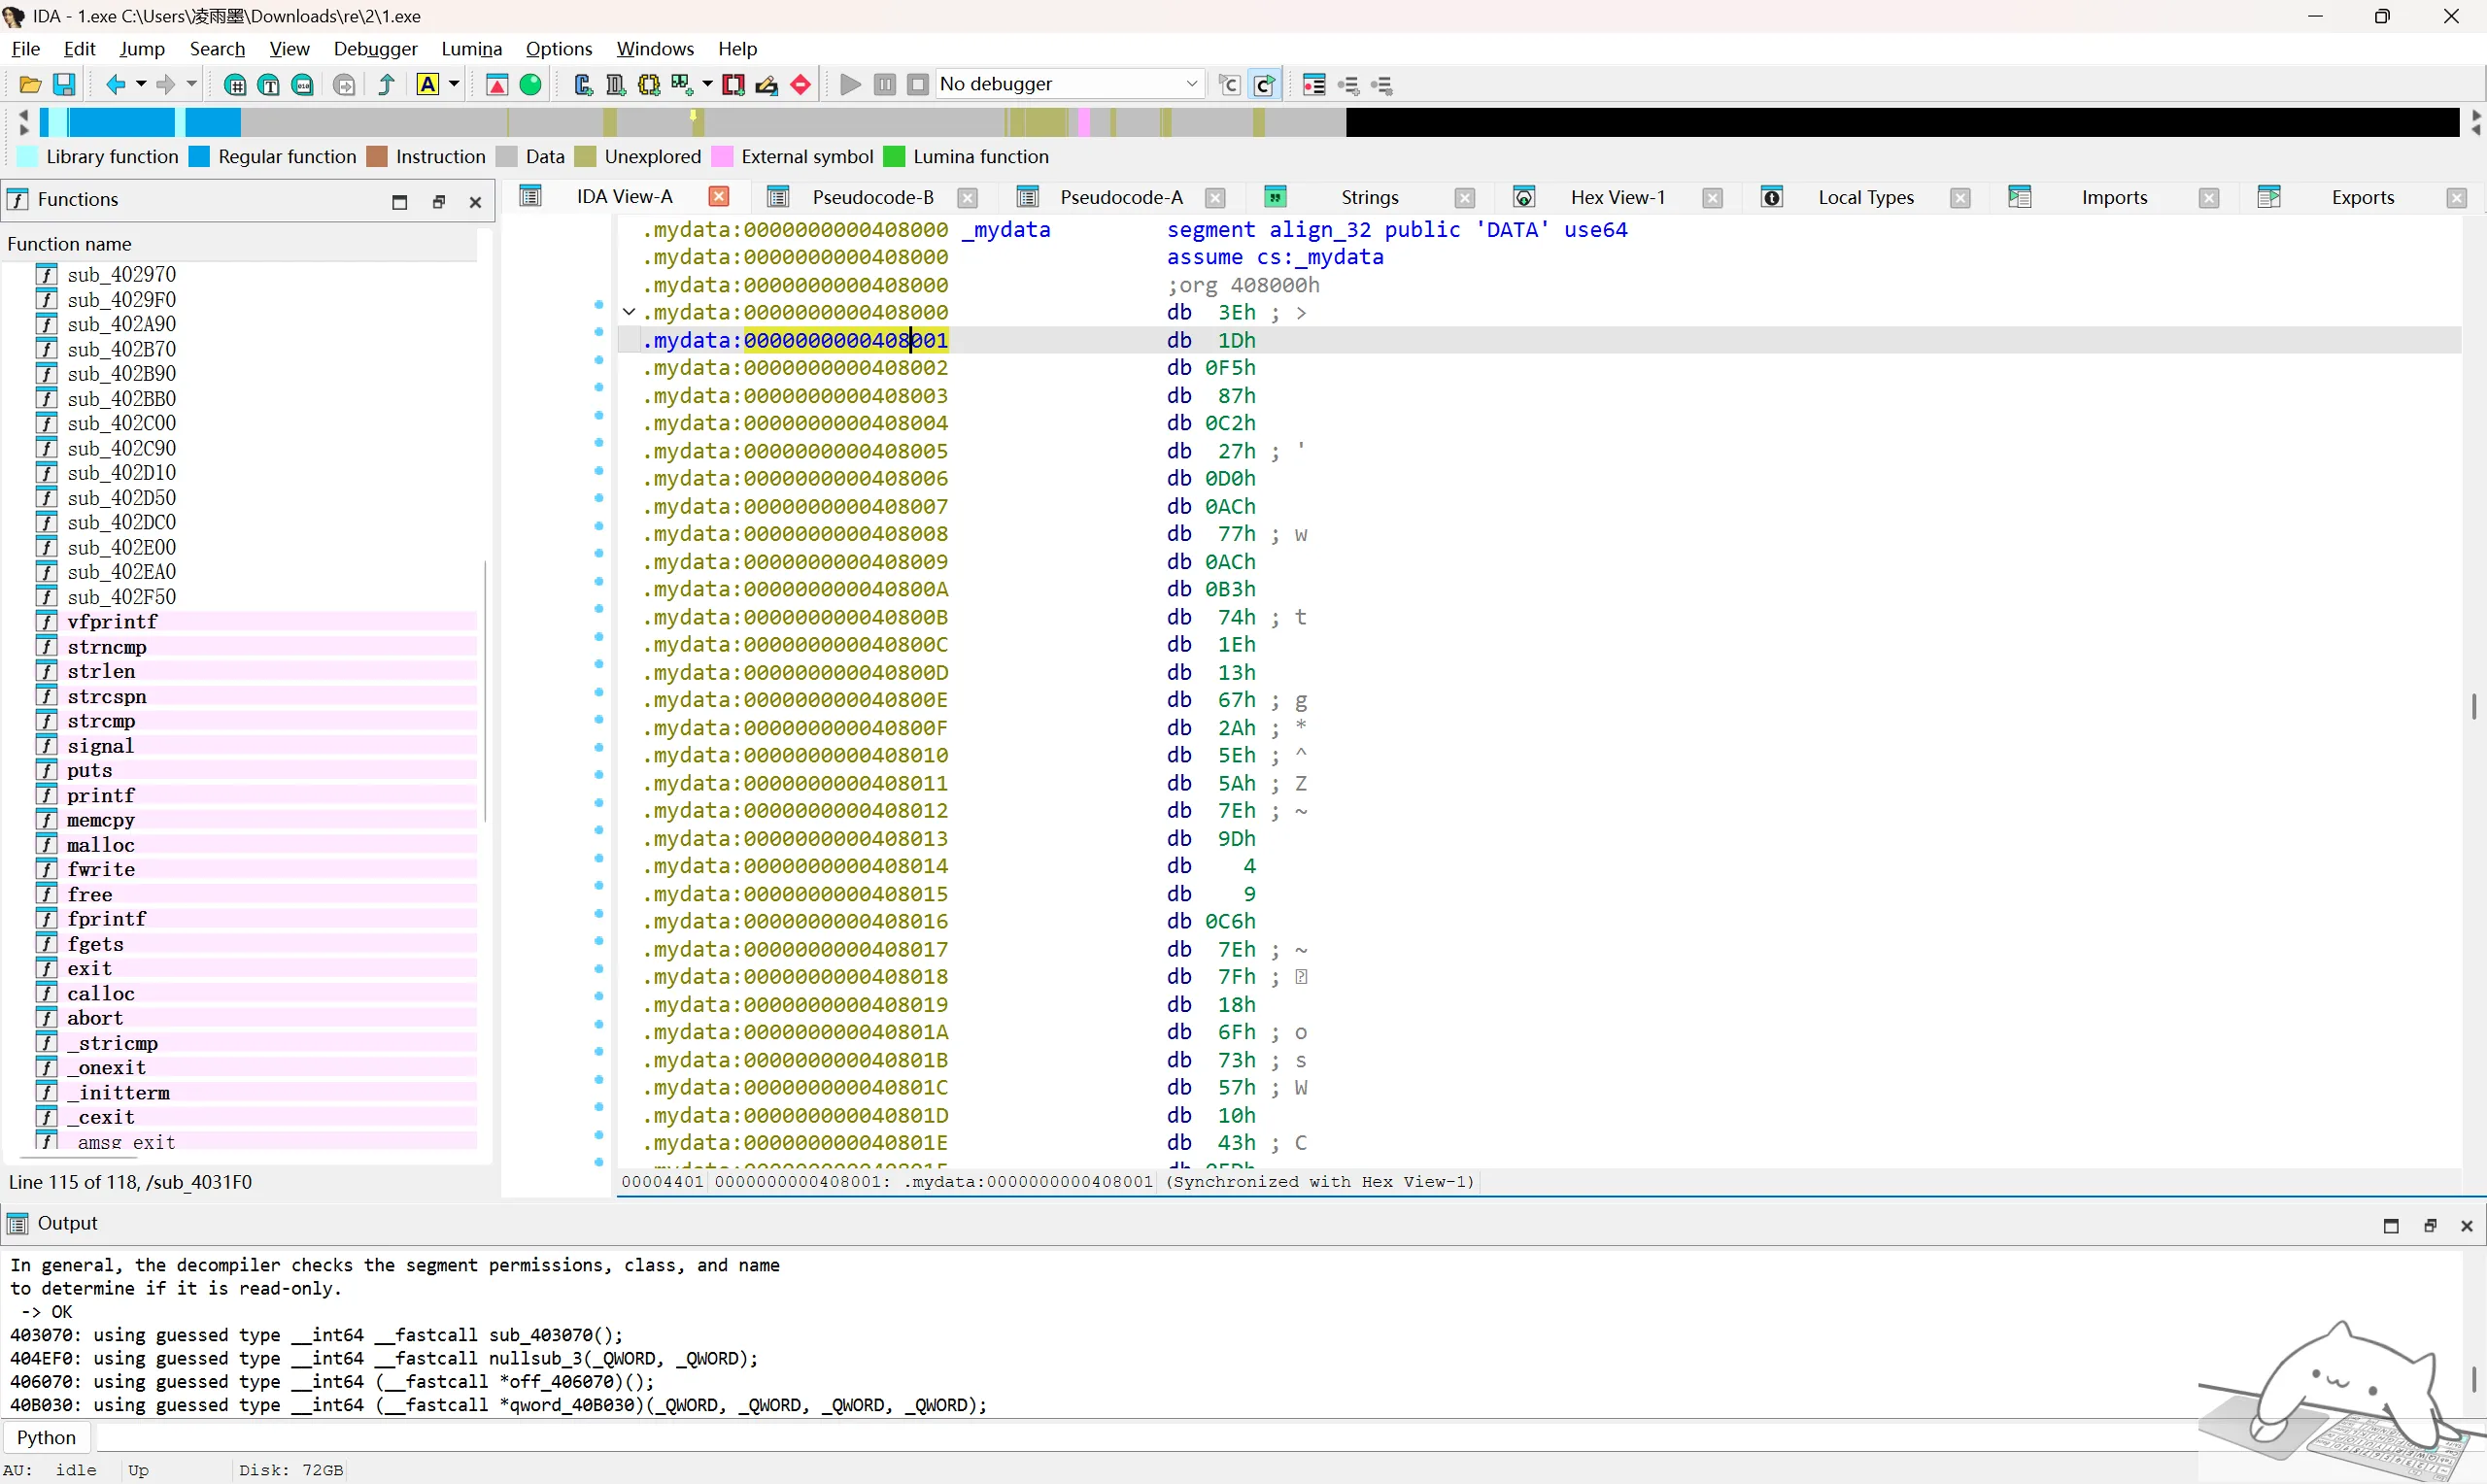Click the yellow arrow marker in navigation band
The image size is (2487, 1484).
[694, 116]
